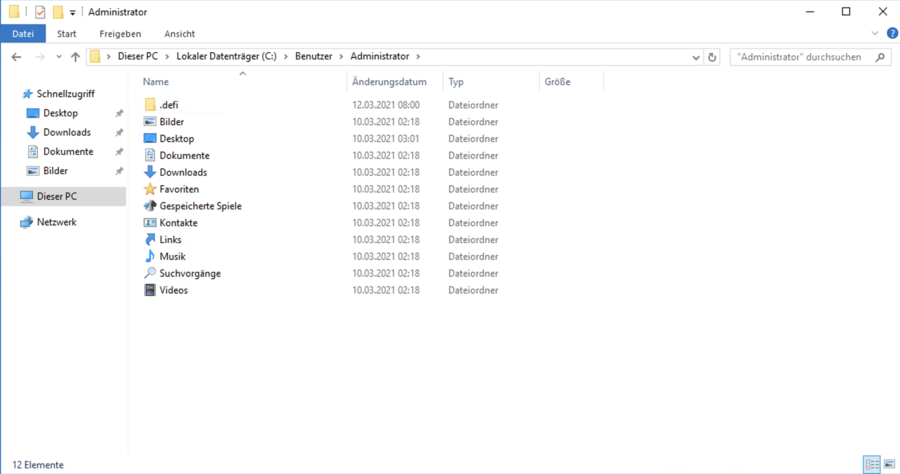Image resolution: width=900 pixels, height=474 pixels.
Task: Switch to large icons view layout
Action: click(x=888, y=465)
